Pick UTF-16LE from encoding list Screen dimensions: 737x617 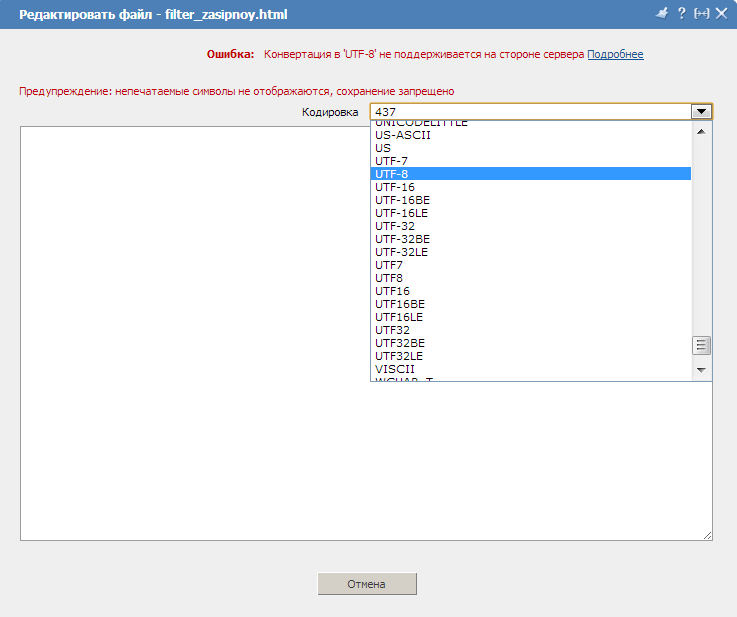(x=402, y=213)
